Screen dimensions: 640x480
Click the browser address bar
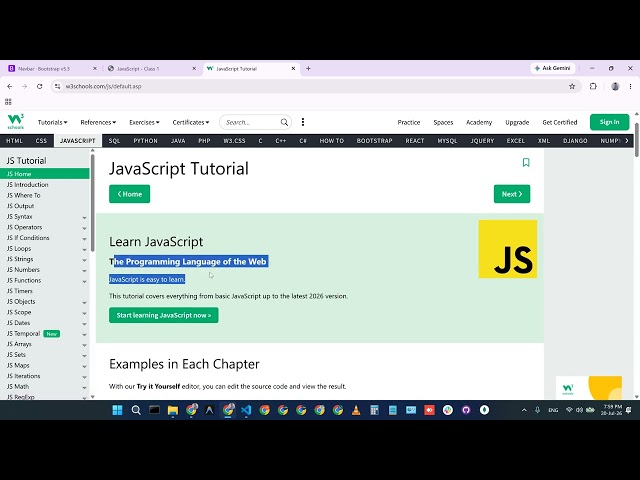pyautogui.click(x=314, y=86)
